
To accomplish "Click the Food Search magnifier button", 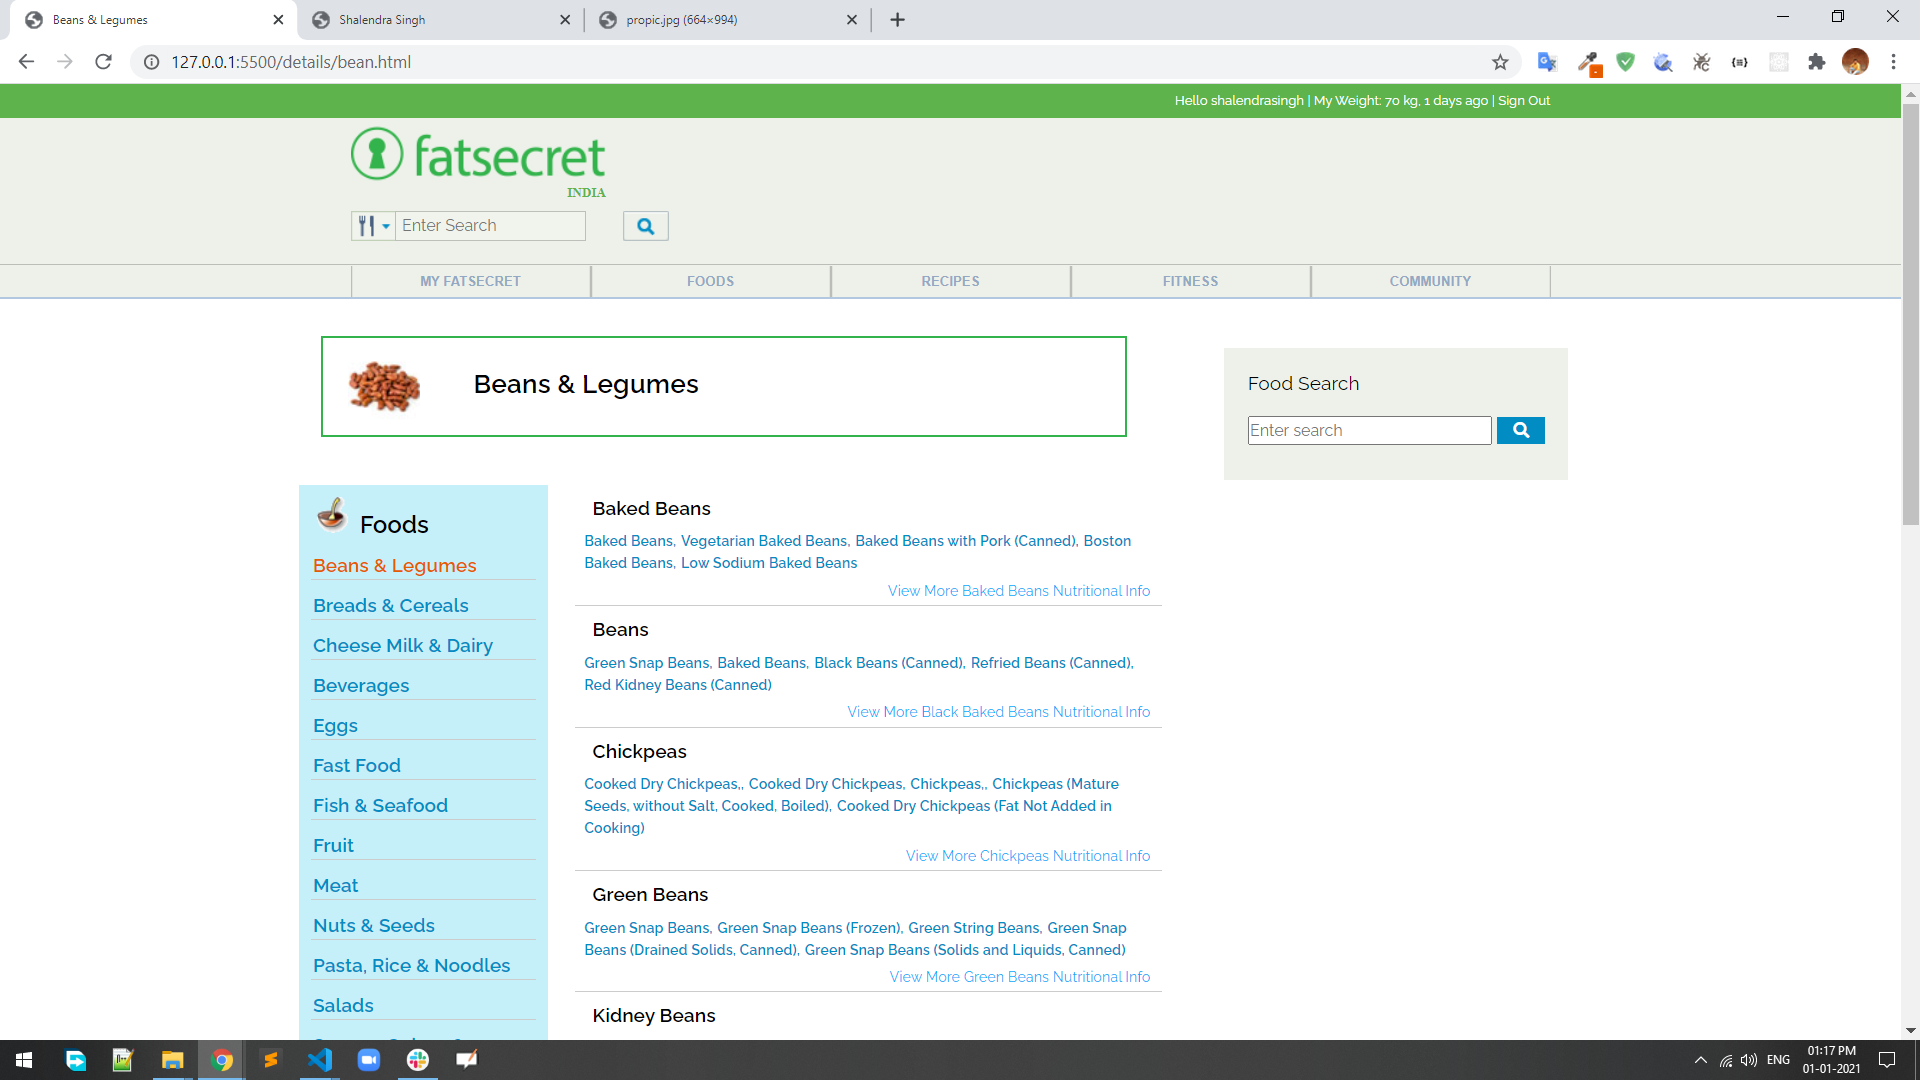I will (x=1520, y=430).
